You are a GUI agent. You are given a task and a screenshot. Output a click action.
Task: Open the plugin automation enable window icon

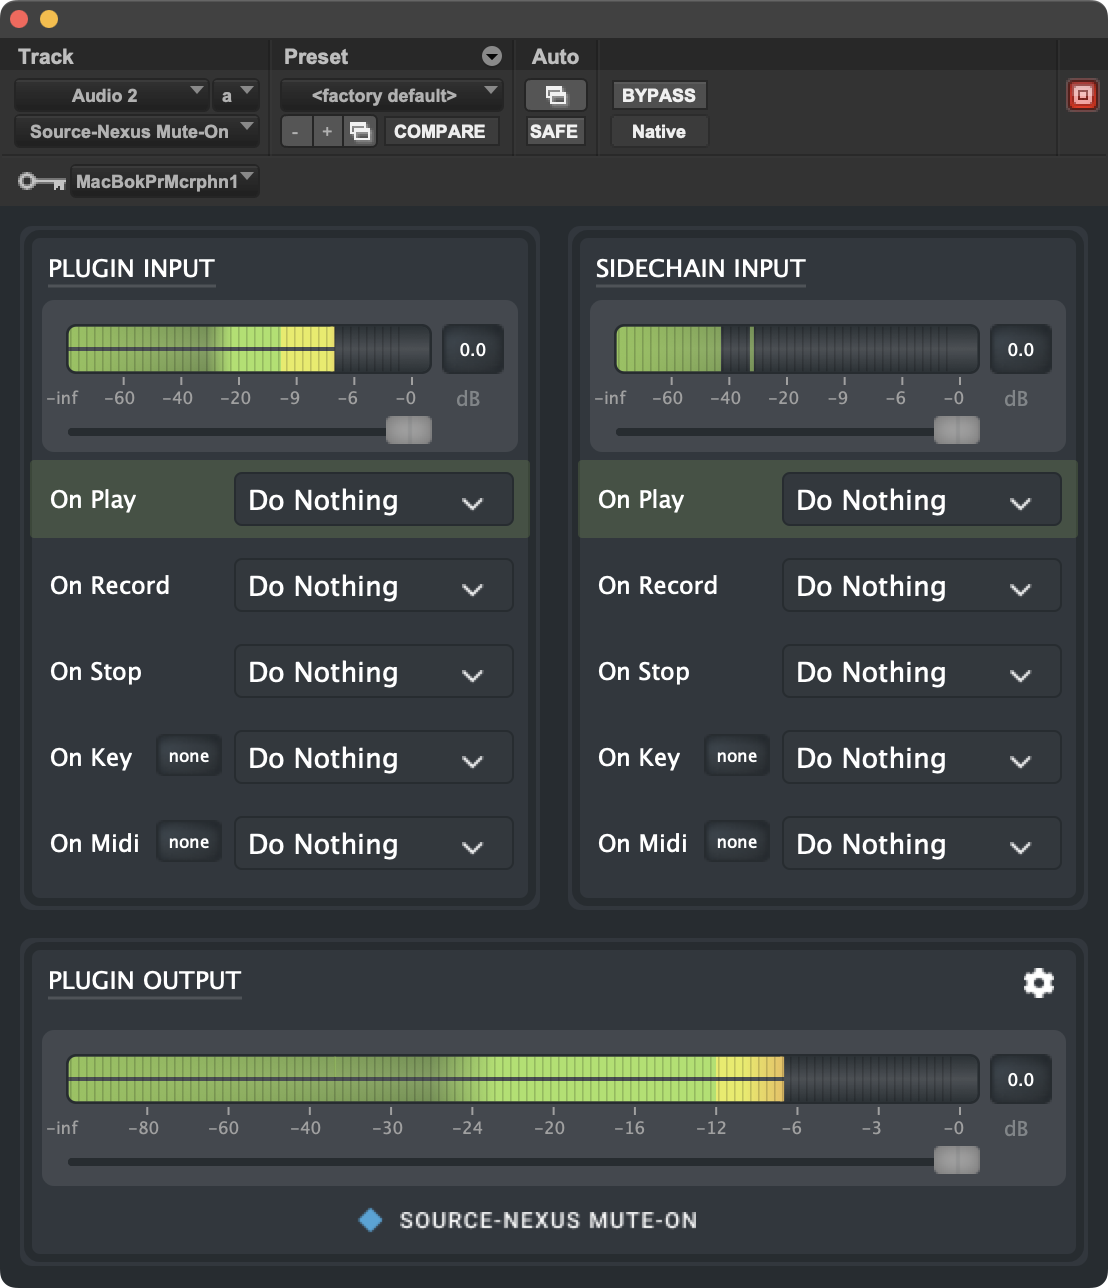[x=555, y=96]
